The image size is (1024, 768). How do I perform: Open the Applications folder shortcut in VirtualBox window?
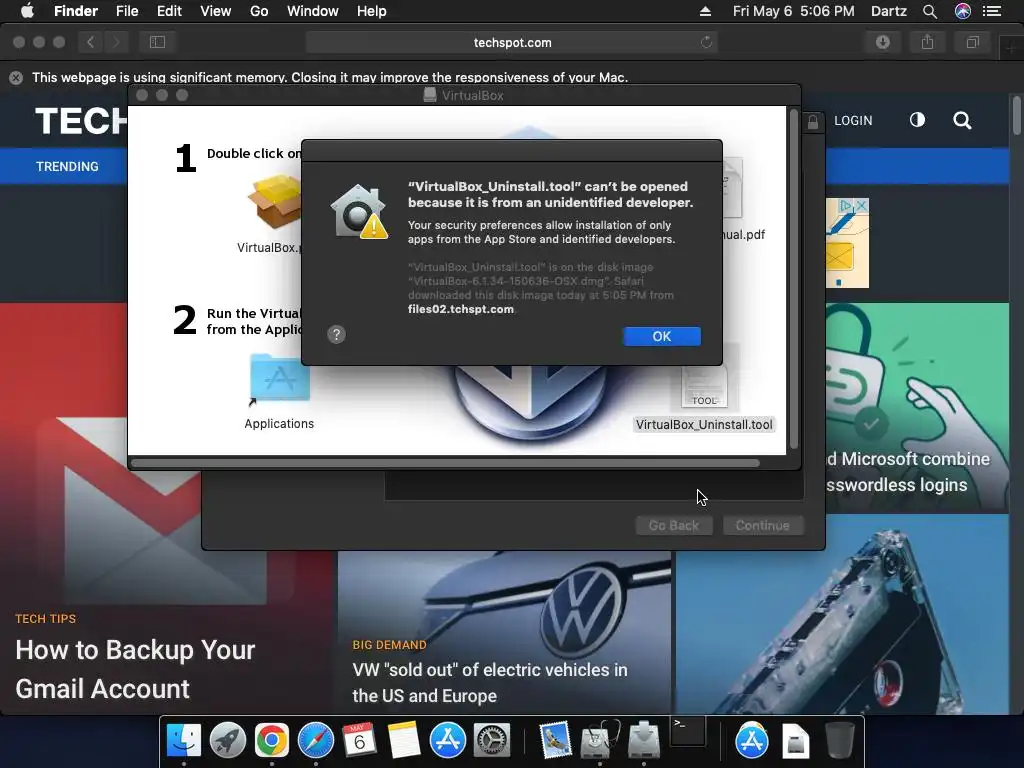click(x=280, y=379)
